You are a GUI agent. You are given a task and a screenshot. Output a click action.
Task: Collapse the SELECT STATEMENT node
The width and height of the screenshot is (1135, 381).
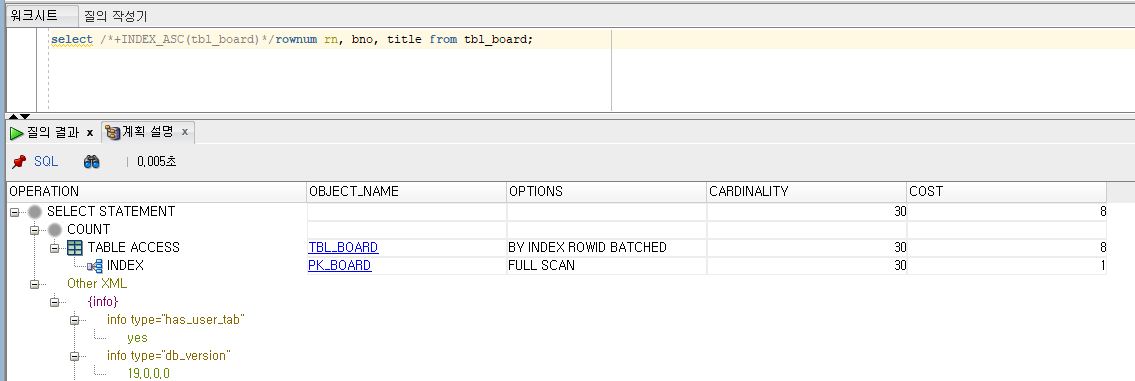[x=14, y=212]
